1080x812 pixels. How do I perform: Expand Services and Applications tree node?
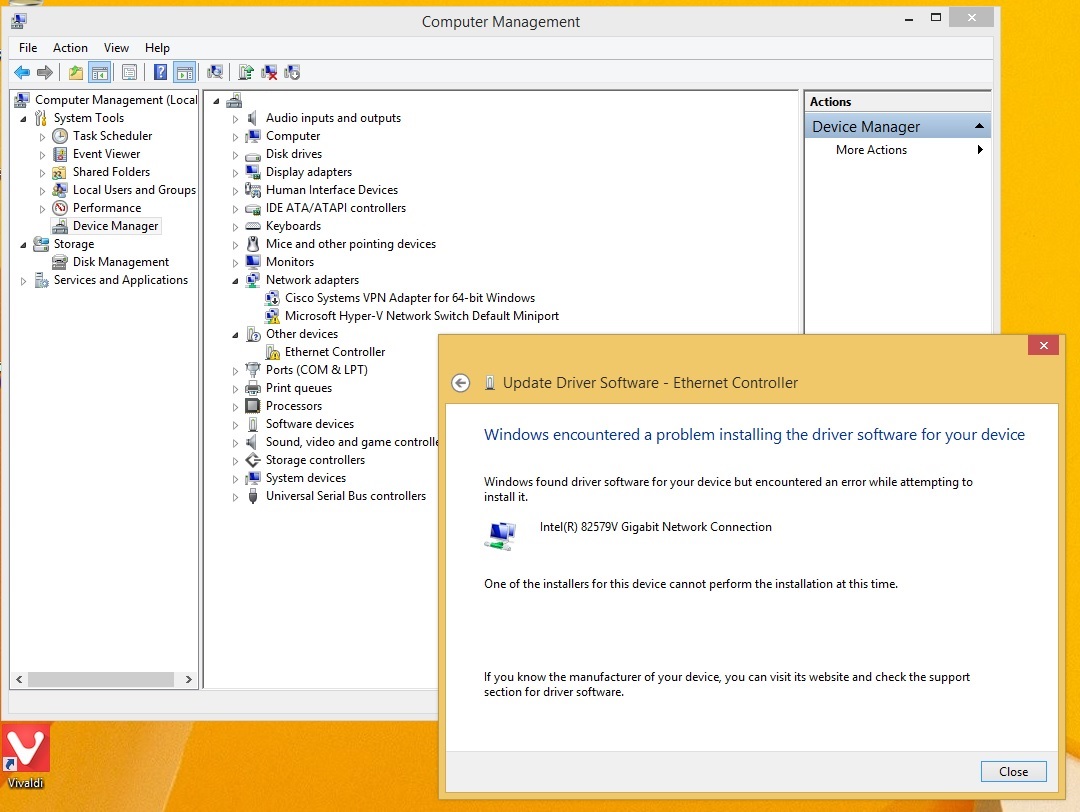pos(23,280)
